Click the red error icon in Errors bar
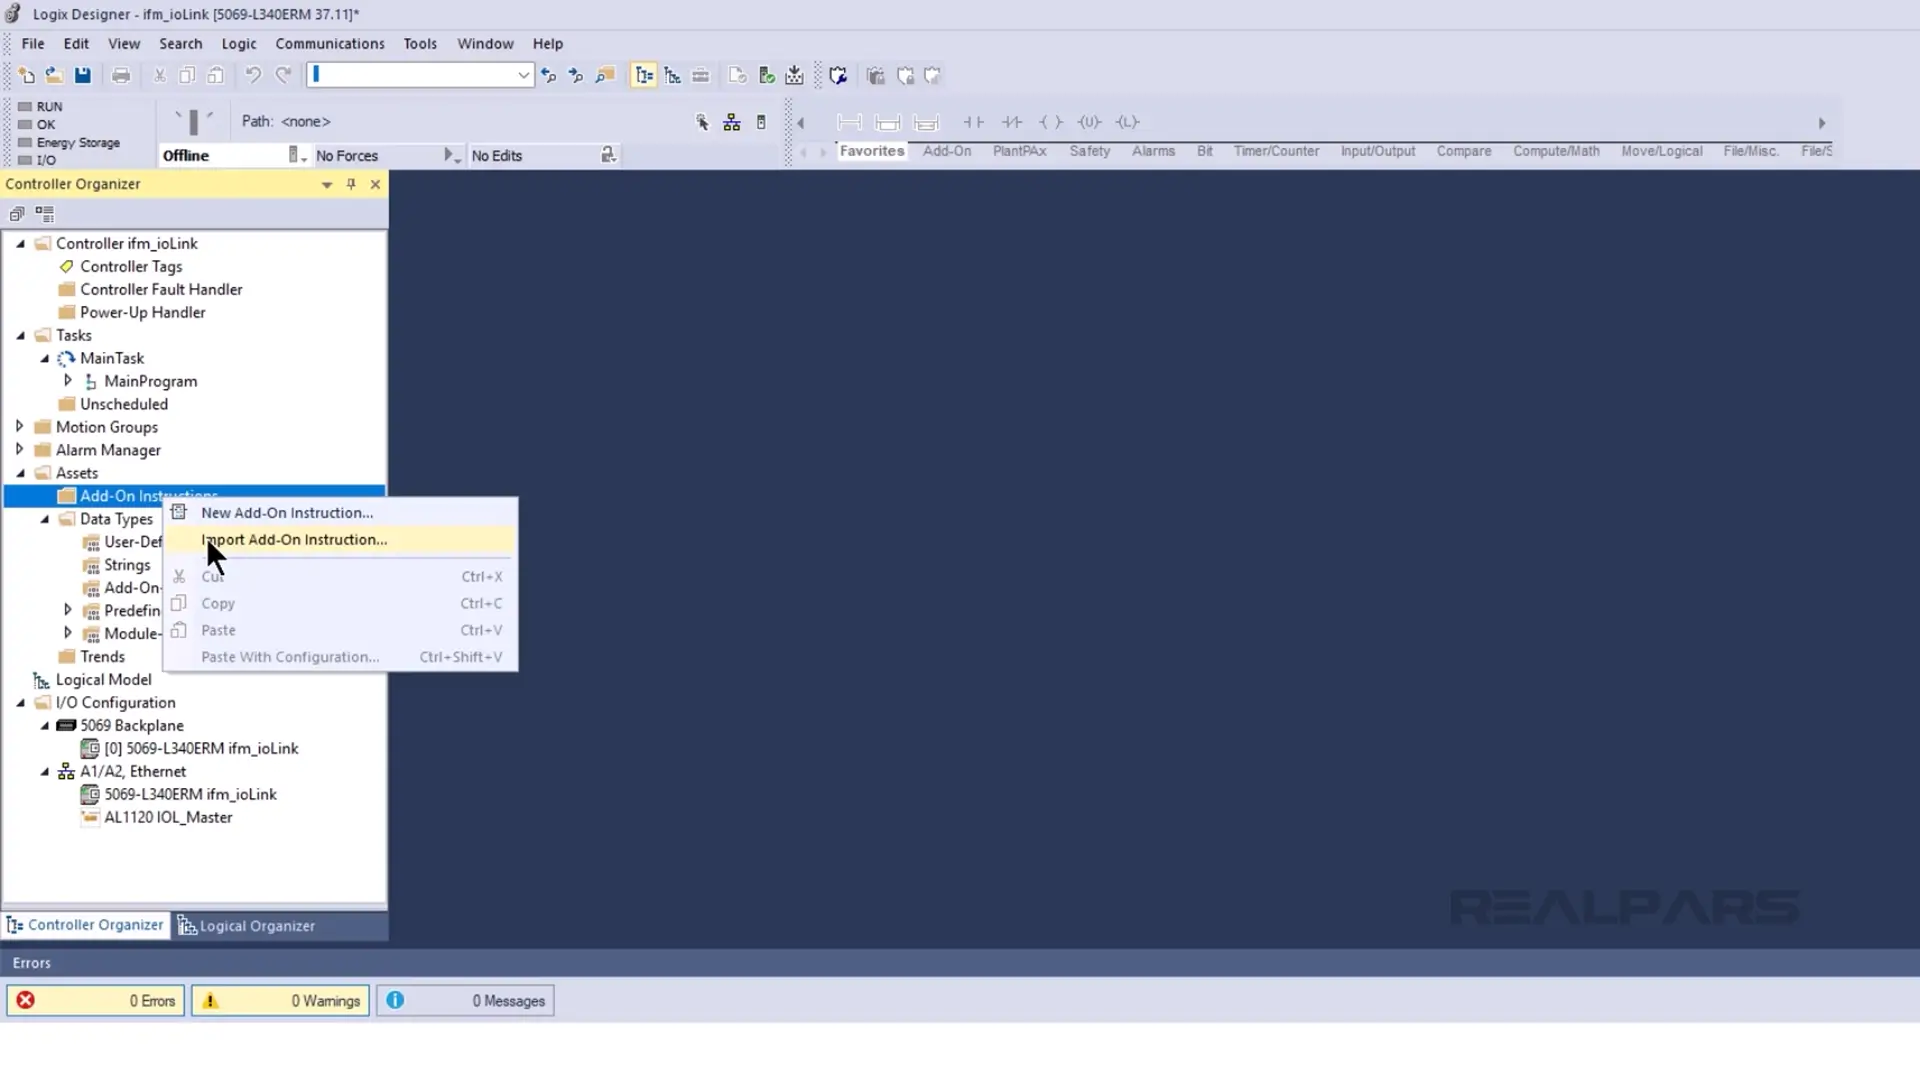1920x1080 pixels. click(26, 1000)
